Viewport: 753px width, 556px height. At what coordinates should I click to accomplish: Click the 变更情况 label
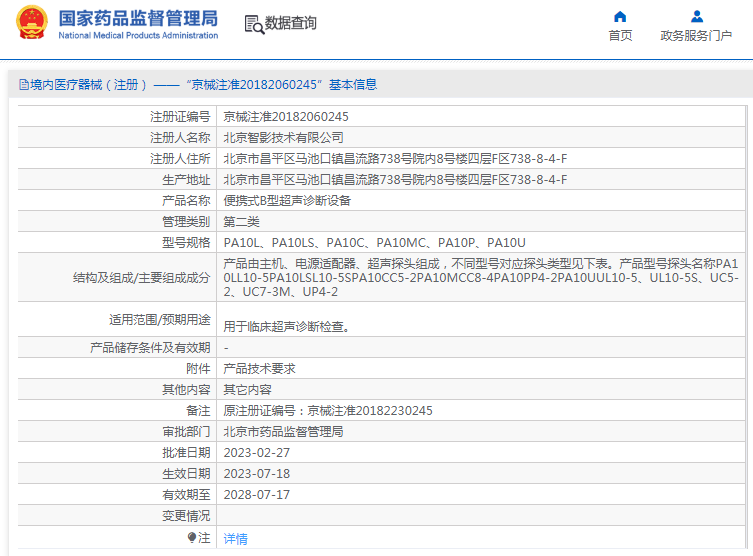(x=186, y=516)
